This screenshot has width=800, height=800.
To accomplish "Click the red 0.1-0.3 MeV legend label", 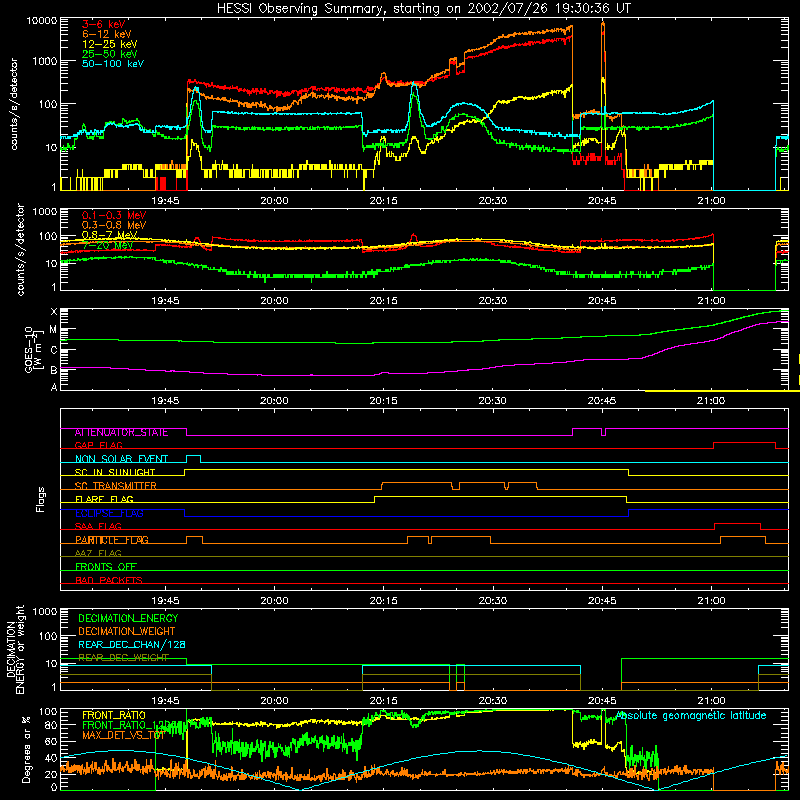I will tap(113, 215).
